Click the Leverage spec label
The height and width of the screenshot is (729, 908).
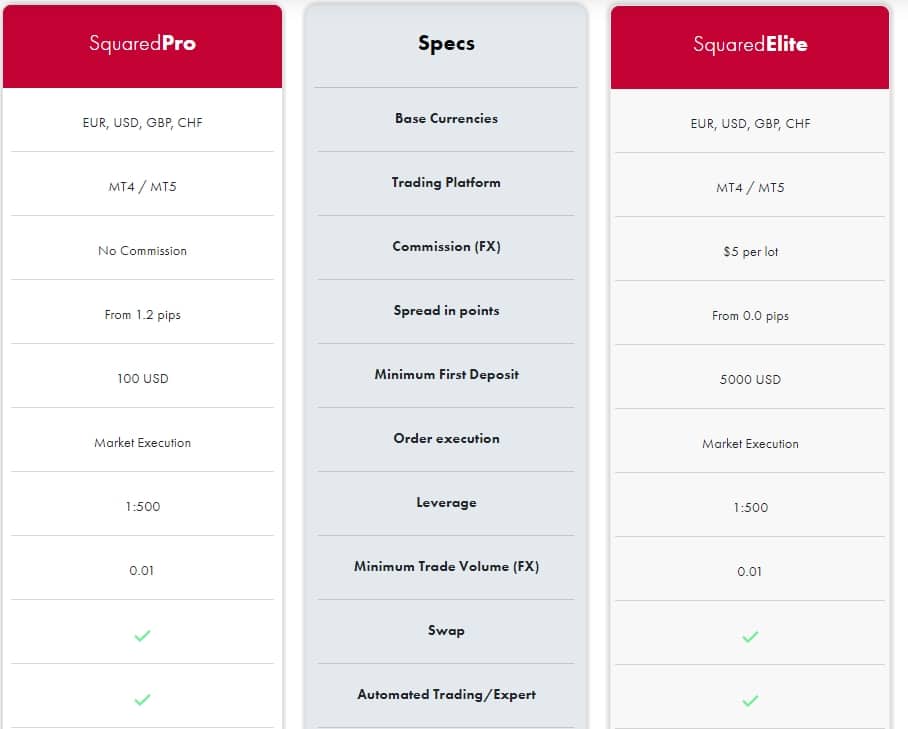[x=446, y=503]
